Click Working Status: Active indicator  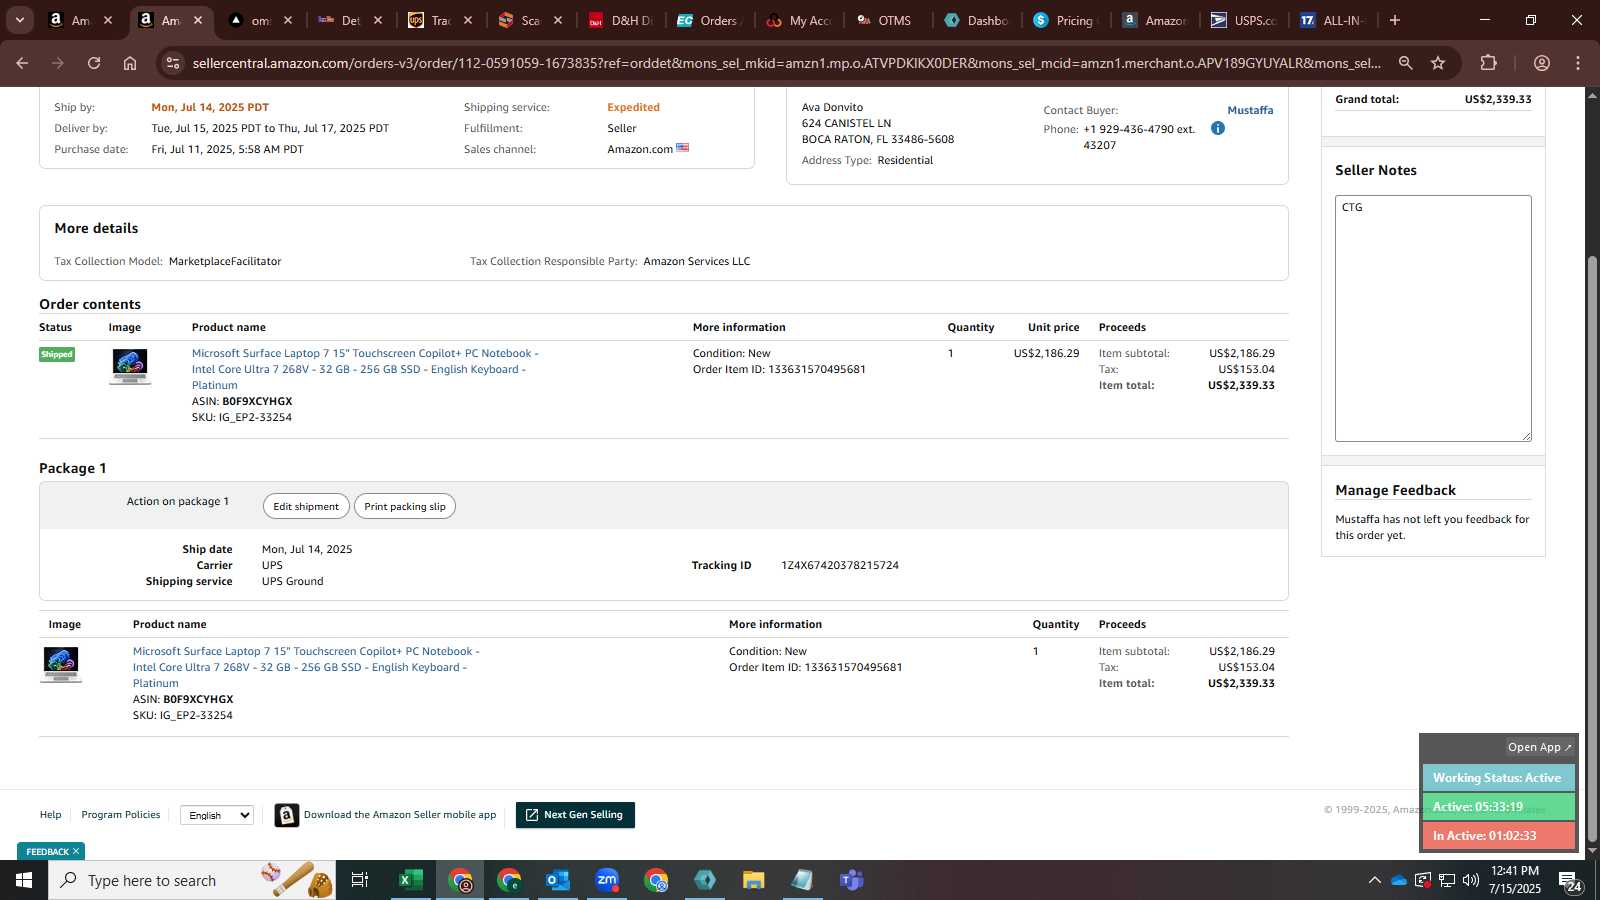[1498, 778]
